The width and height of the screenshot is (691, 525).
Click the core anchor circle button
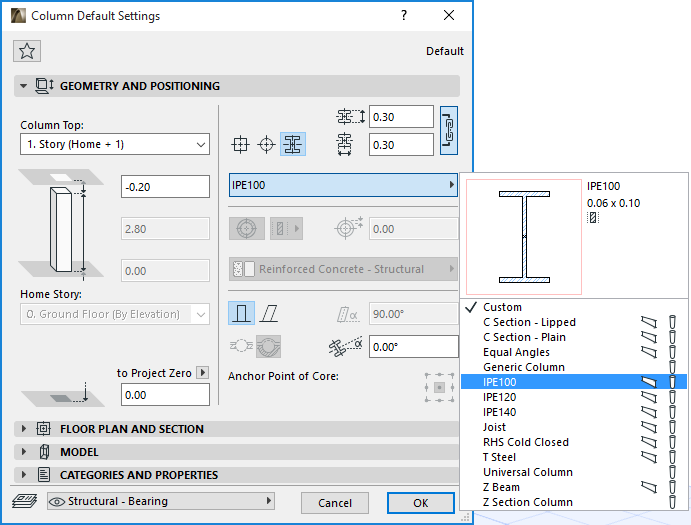pyautogui.click(x=246, y=228)
